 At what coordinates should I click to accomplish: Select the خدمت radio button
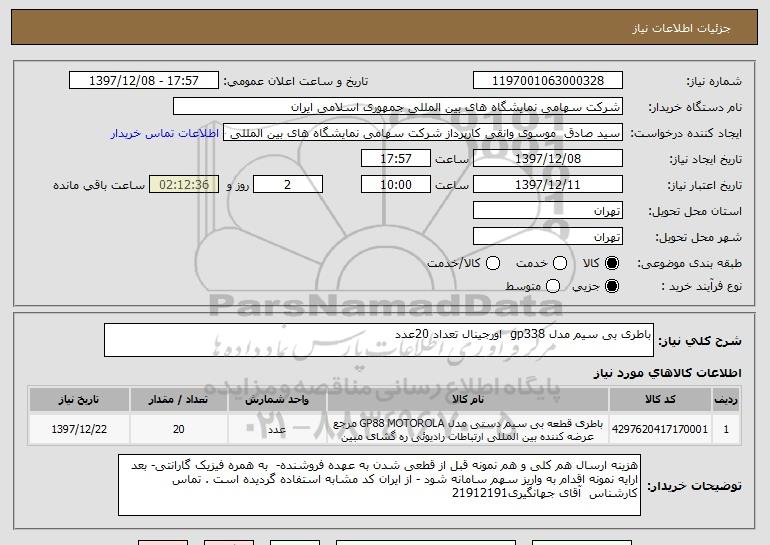click(x=560, y=263)
